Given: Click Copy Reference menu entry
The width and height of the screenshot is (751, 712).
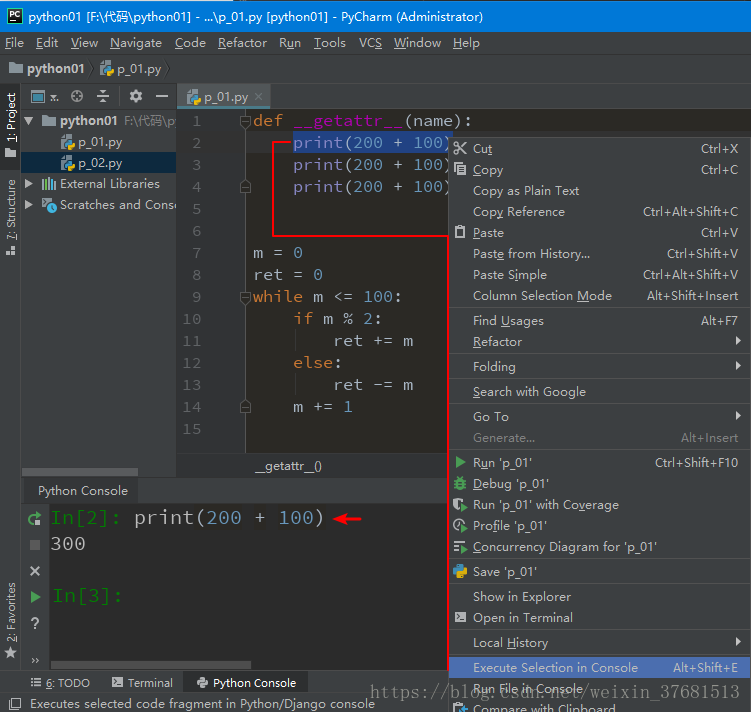Looking at the screenshot, I should 599,212.
